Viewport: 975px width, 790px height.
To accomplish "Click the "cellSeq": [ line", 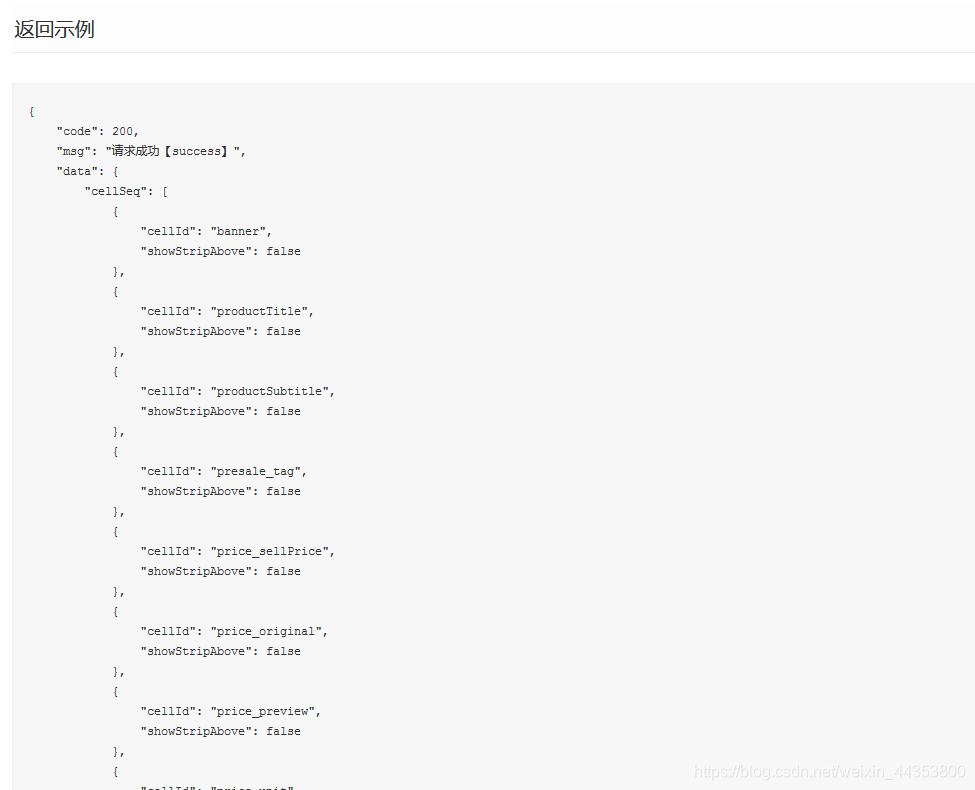I will click(x=126, y=191).
